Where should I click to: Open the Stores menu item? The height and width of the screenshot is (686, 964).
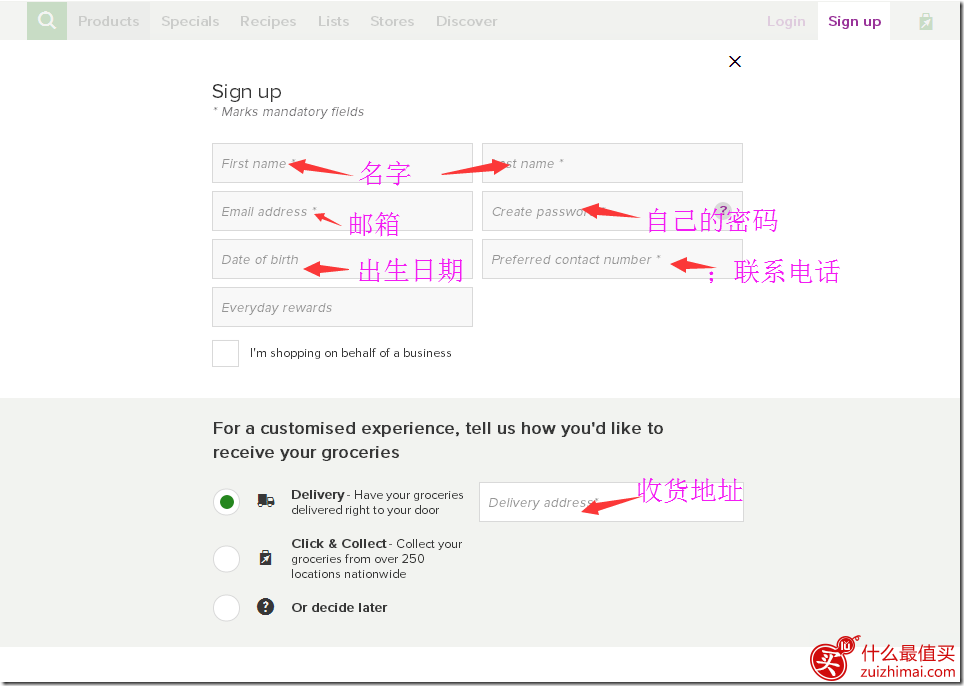click(392, 21)
